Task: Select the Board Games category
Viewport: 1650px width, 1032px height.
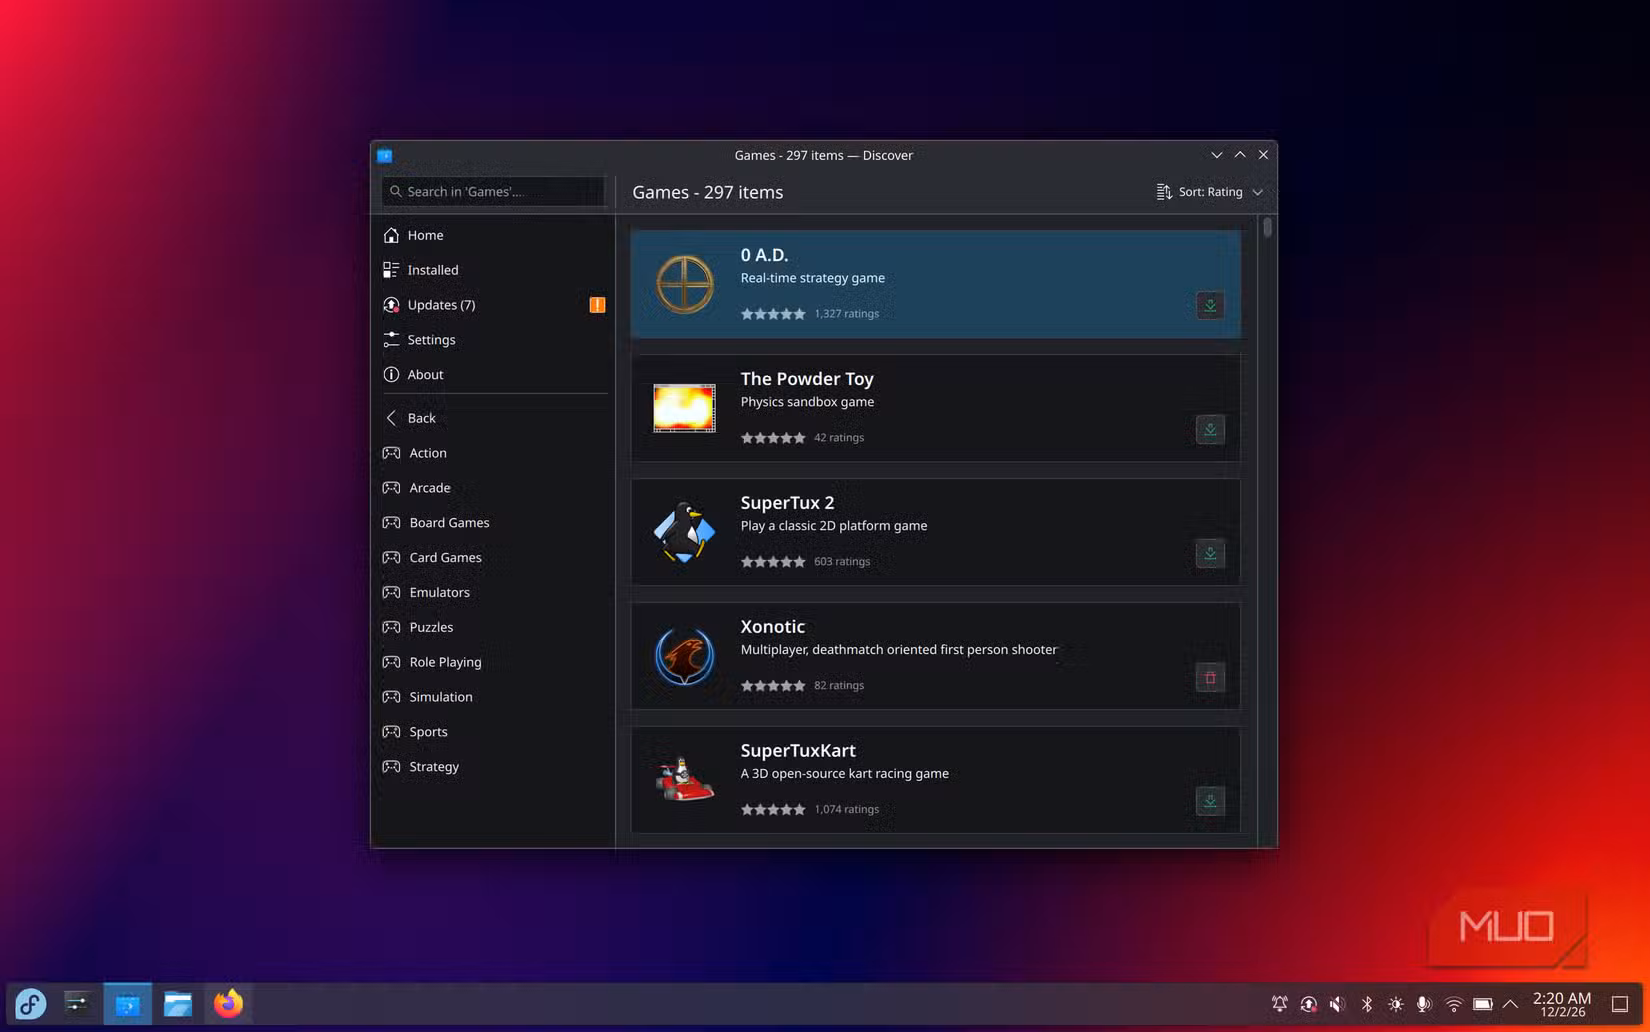Action: (493, 523)
